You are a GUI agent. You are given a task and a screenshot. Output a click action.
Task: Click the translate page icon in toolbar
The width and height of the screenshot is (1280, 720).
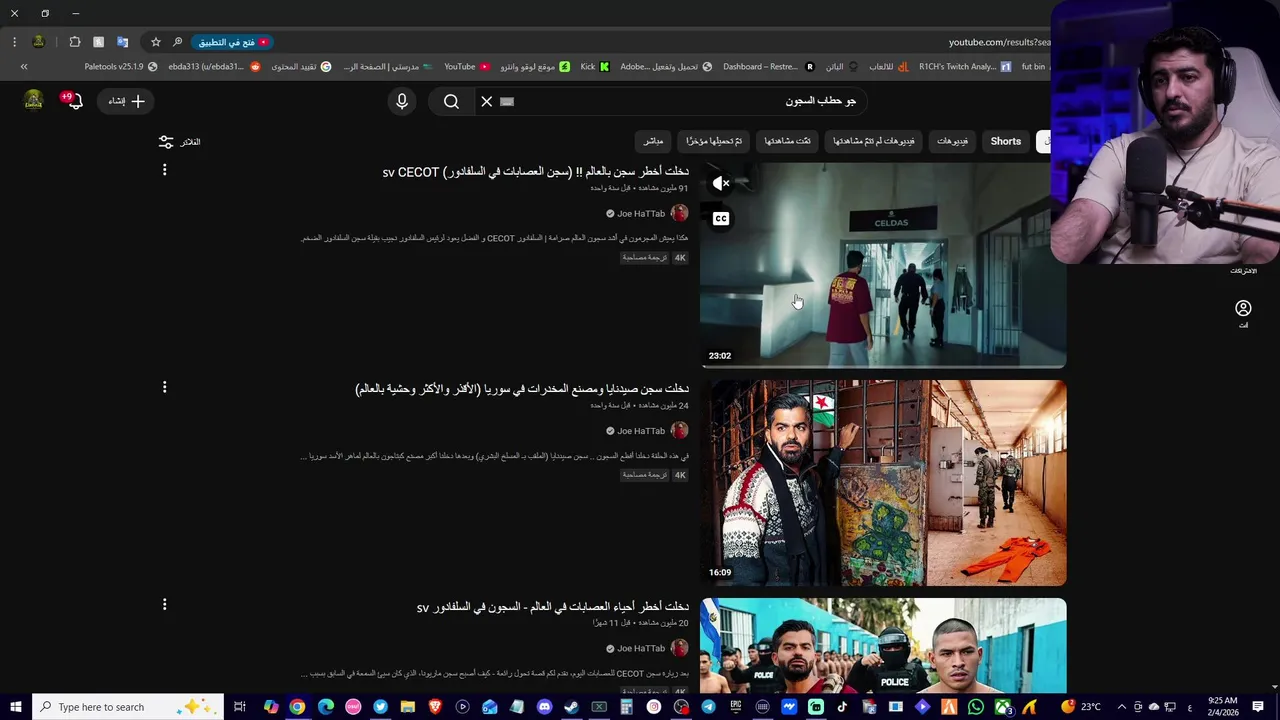click(122, 42)
